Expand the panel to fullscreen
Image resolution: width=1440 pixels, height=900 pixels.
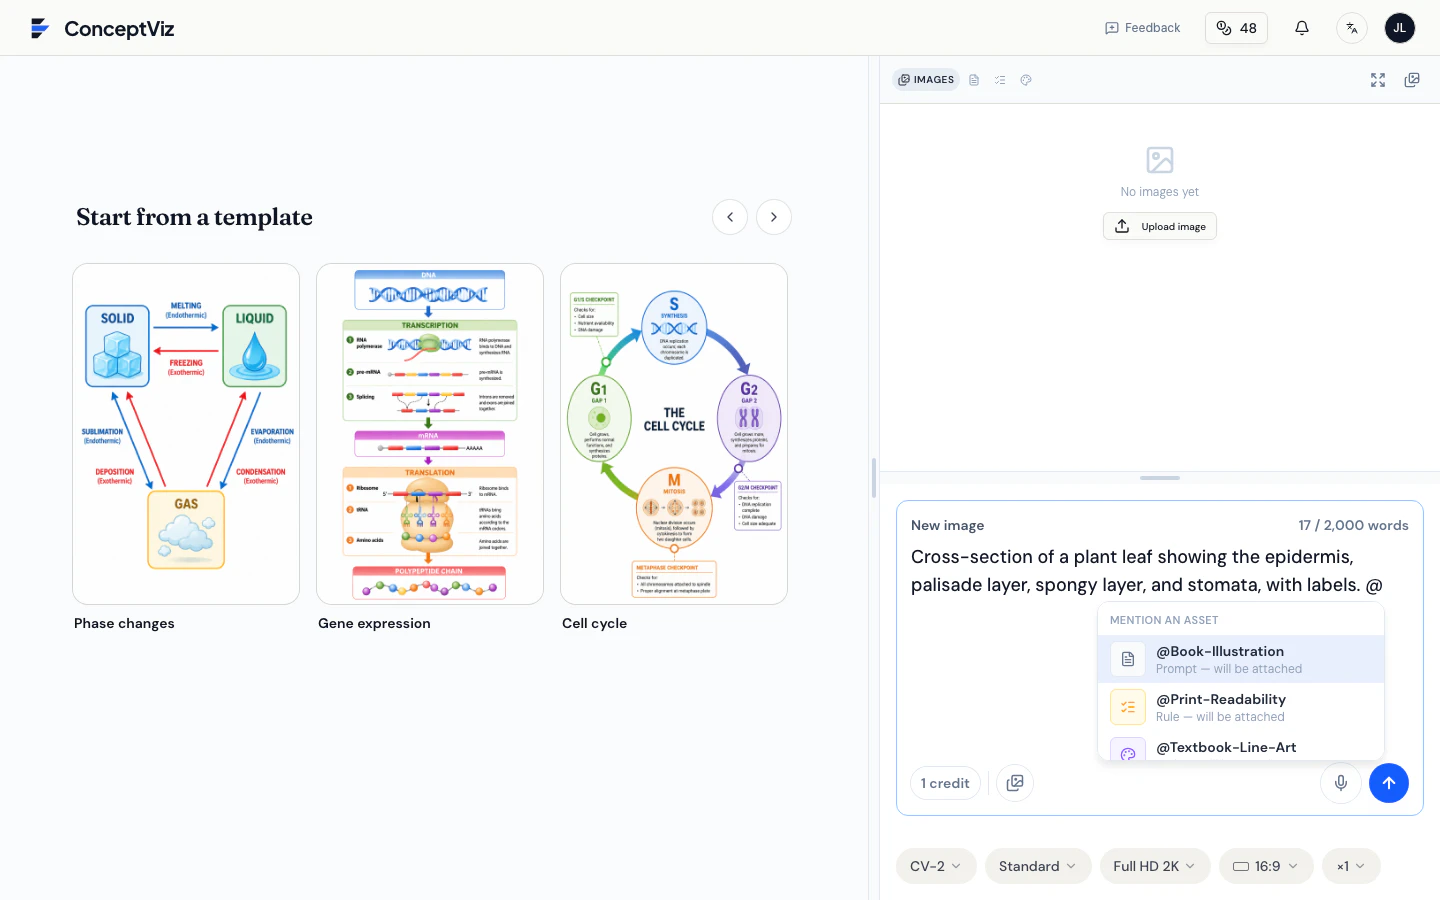[x=1378, y=80]
